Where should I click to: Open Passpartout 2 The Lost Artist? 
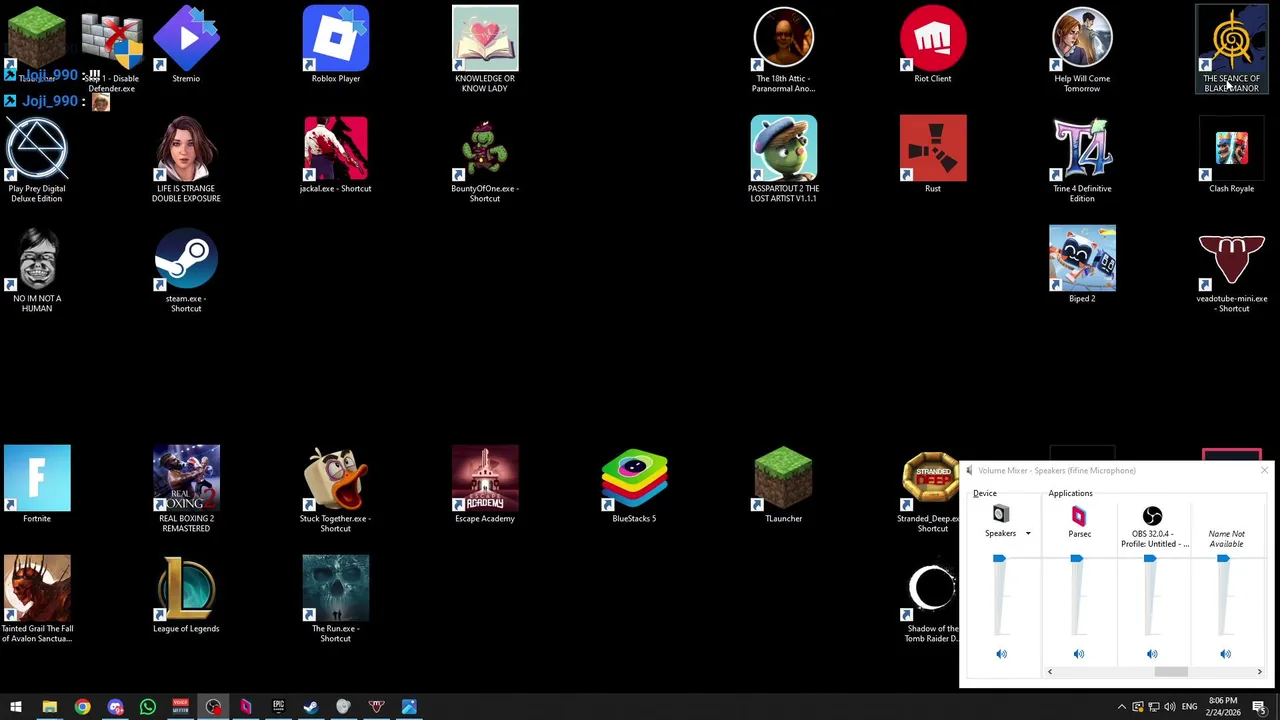coord(783,159)
